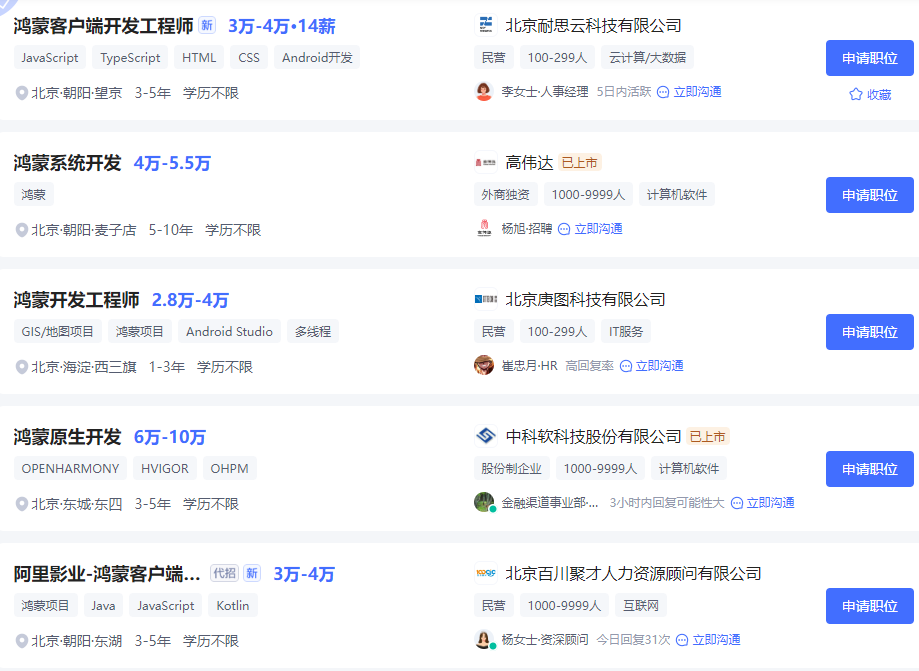The image size is (919, 671).
Task: Click the OPENHARMONY tag
Action: (70, 469)
